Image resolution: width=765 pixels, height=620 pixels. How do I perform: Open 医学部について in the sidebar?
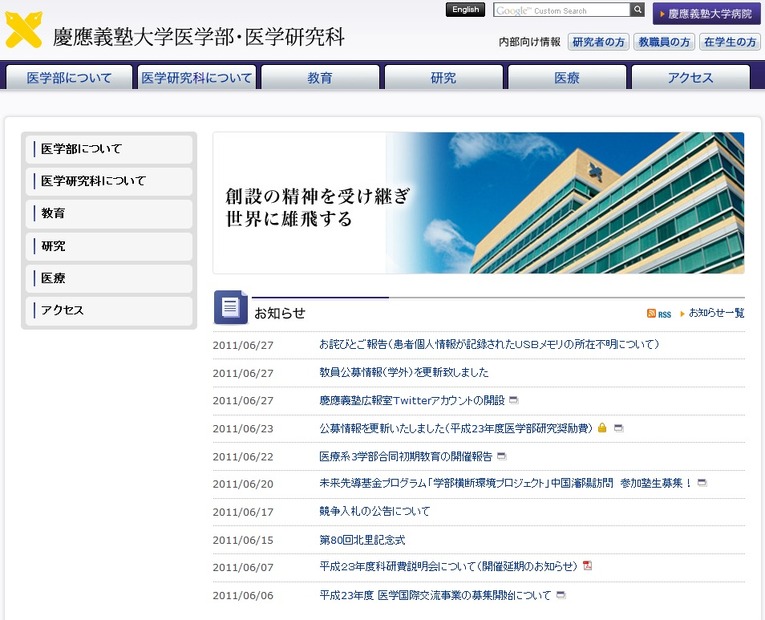[109, 149]
